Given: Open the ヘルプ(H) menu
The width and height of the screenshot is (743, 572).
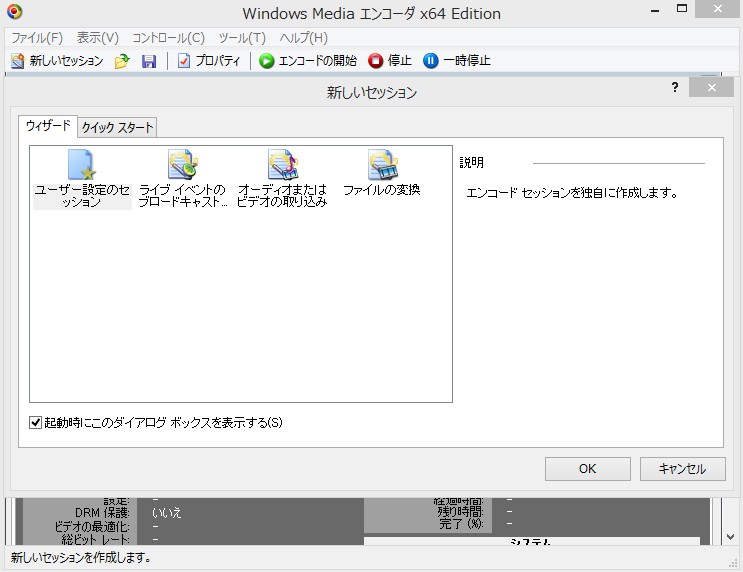Looking at the screenshot, I should point(304,37).
